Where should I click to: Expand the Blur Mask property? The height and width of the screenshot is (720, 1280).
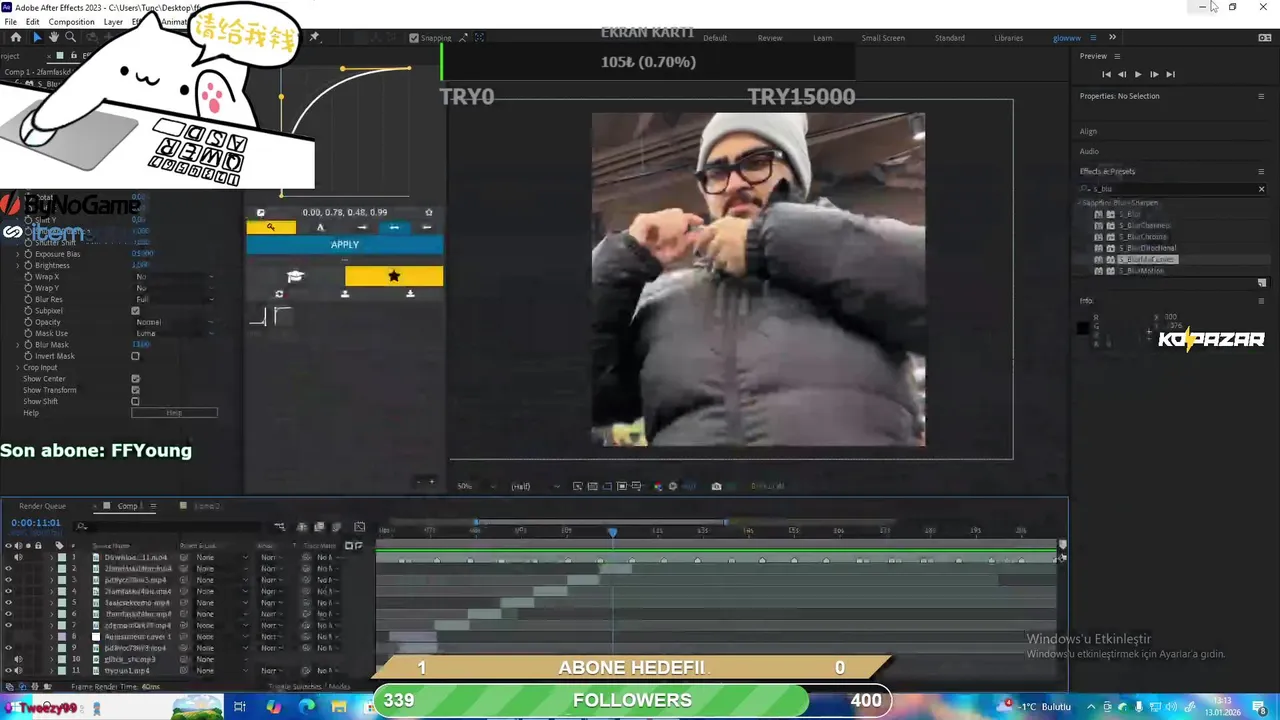coord(18,345)
